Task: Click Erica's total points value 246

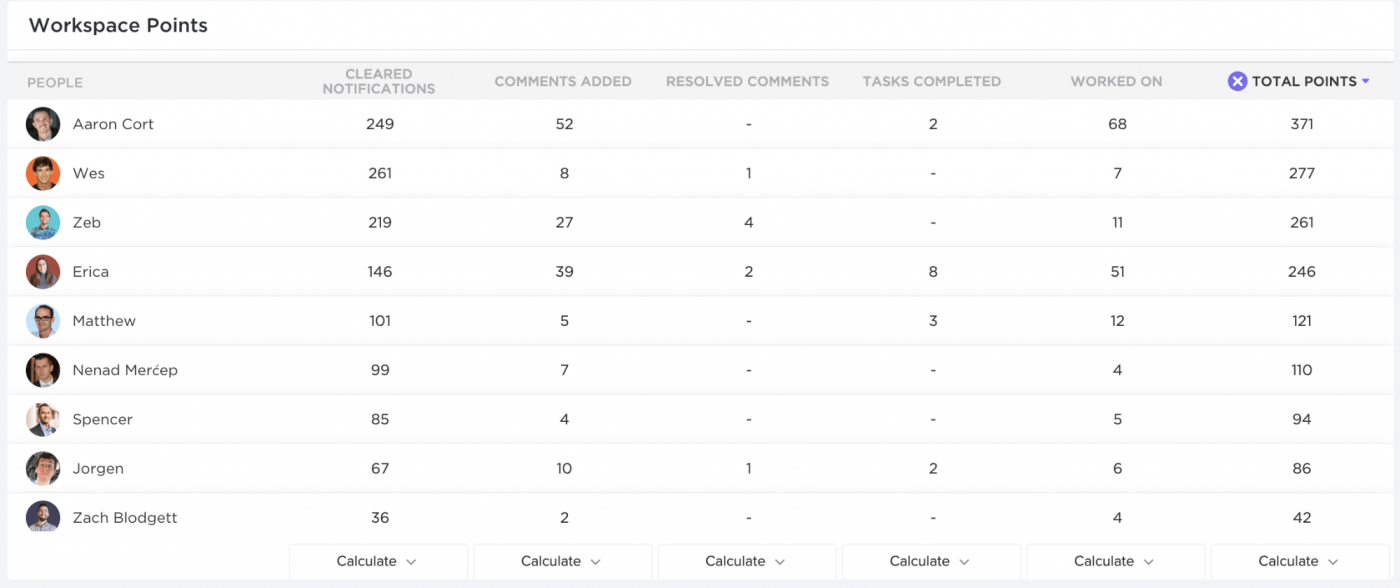Action: tap(1301, 272)
